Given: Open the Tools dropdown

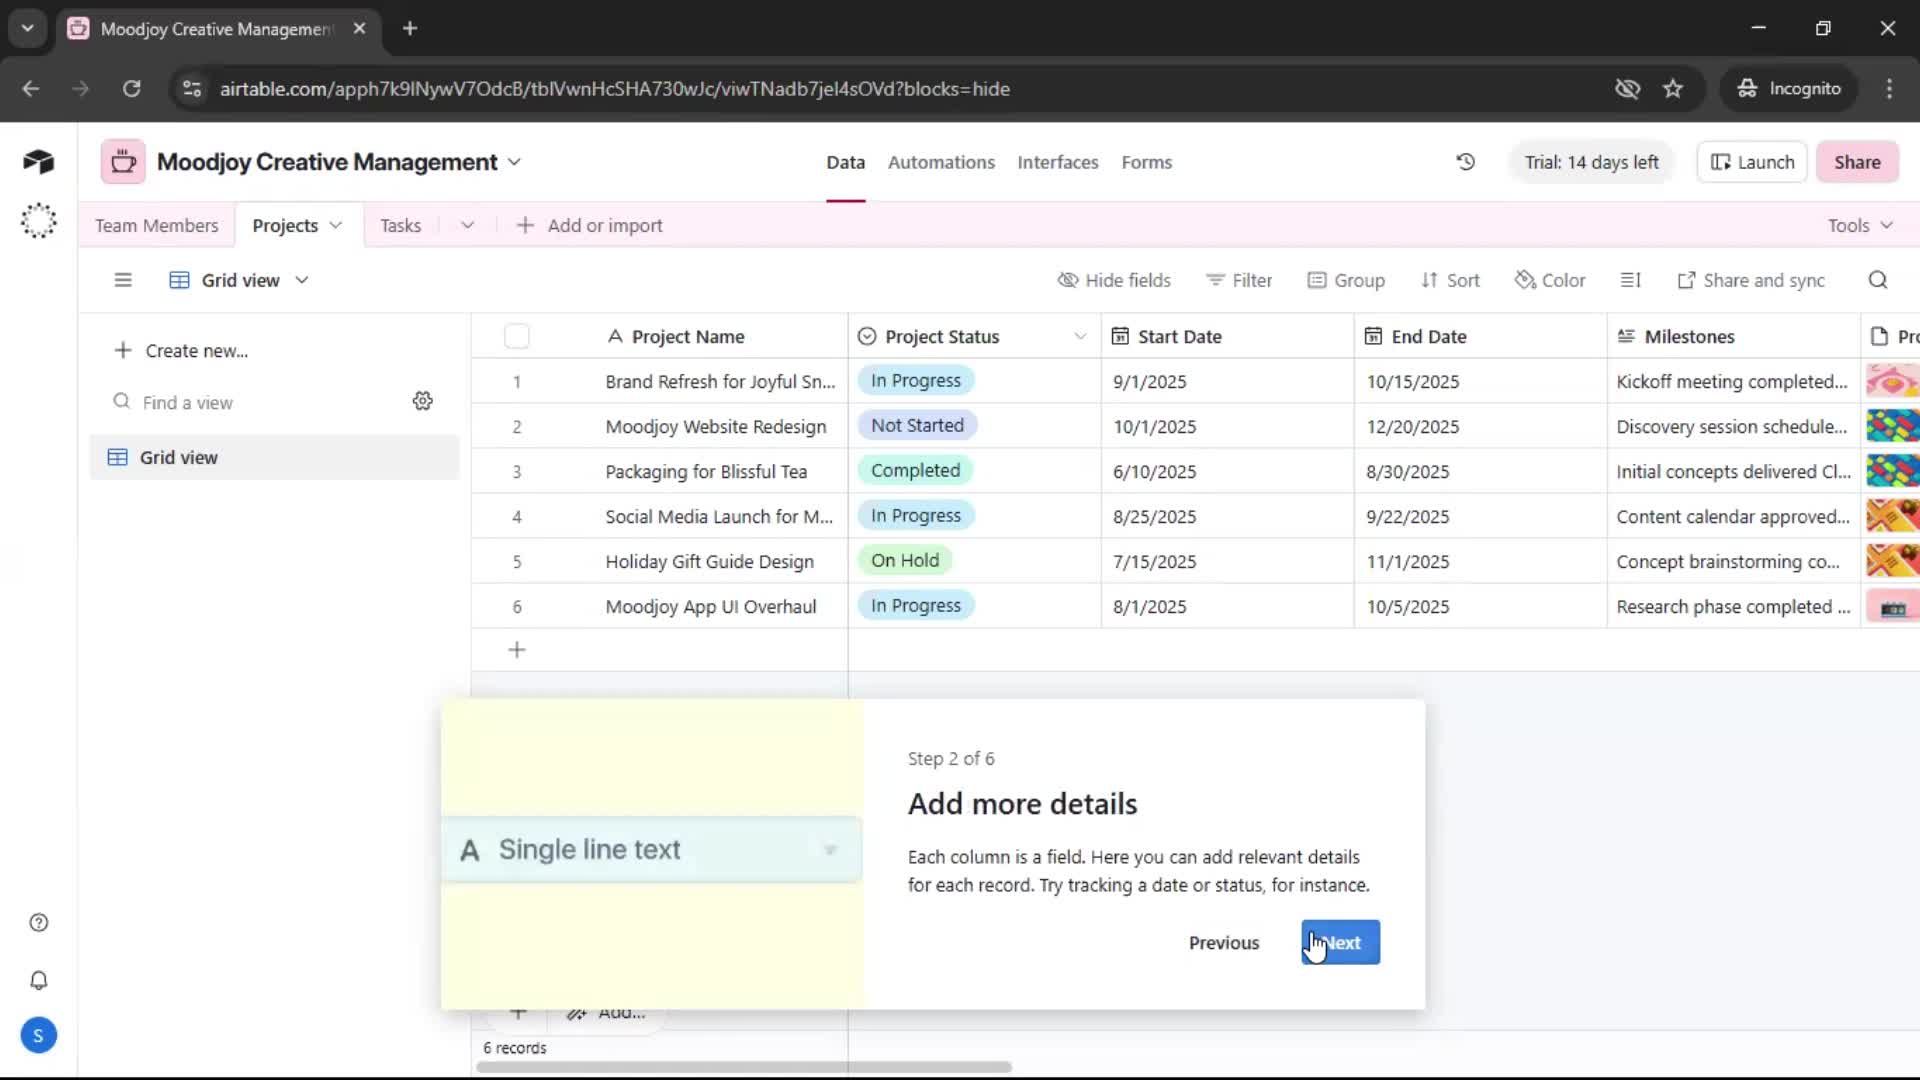Looking at the screenshot, I should coord(1860,225).
